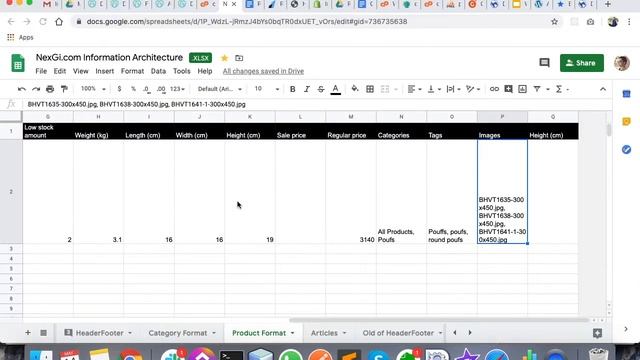This screenshot has height=360, width=640.
Task: Select column P header
Action: pos(502,117)
